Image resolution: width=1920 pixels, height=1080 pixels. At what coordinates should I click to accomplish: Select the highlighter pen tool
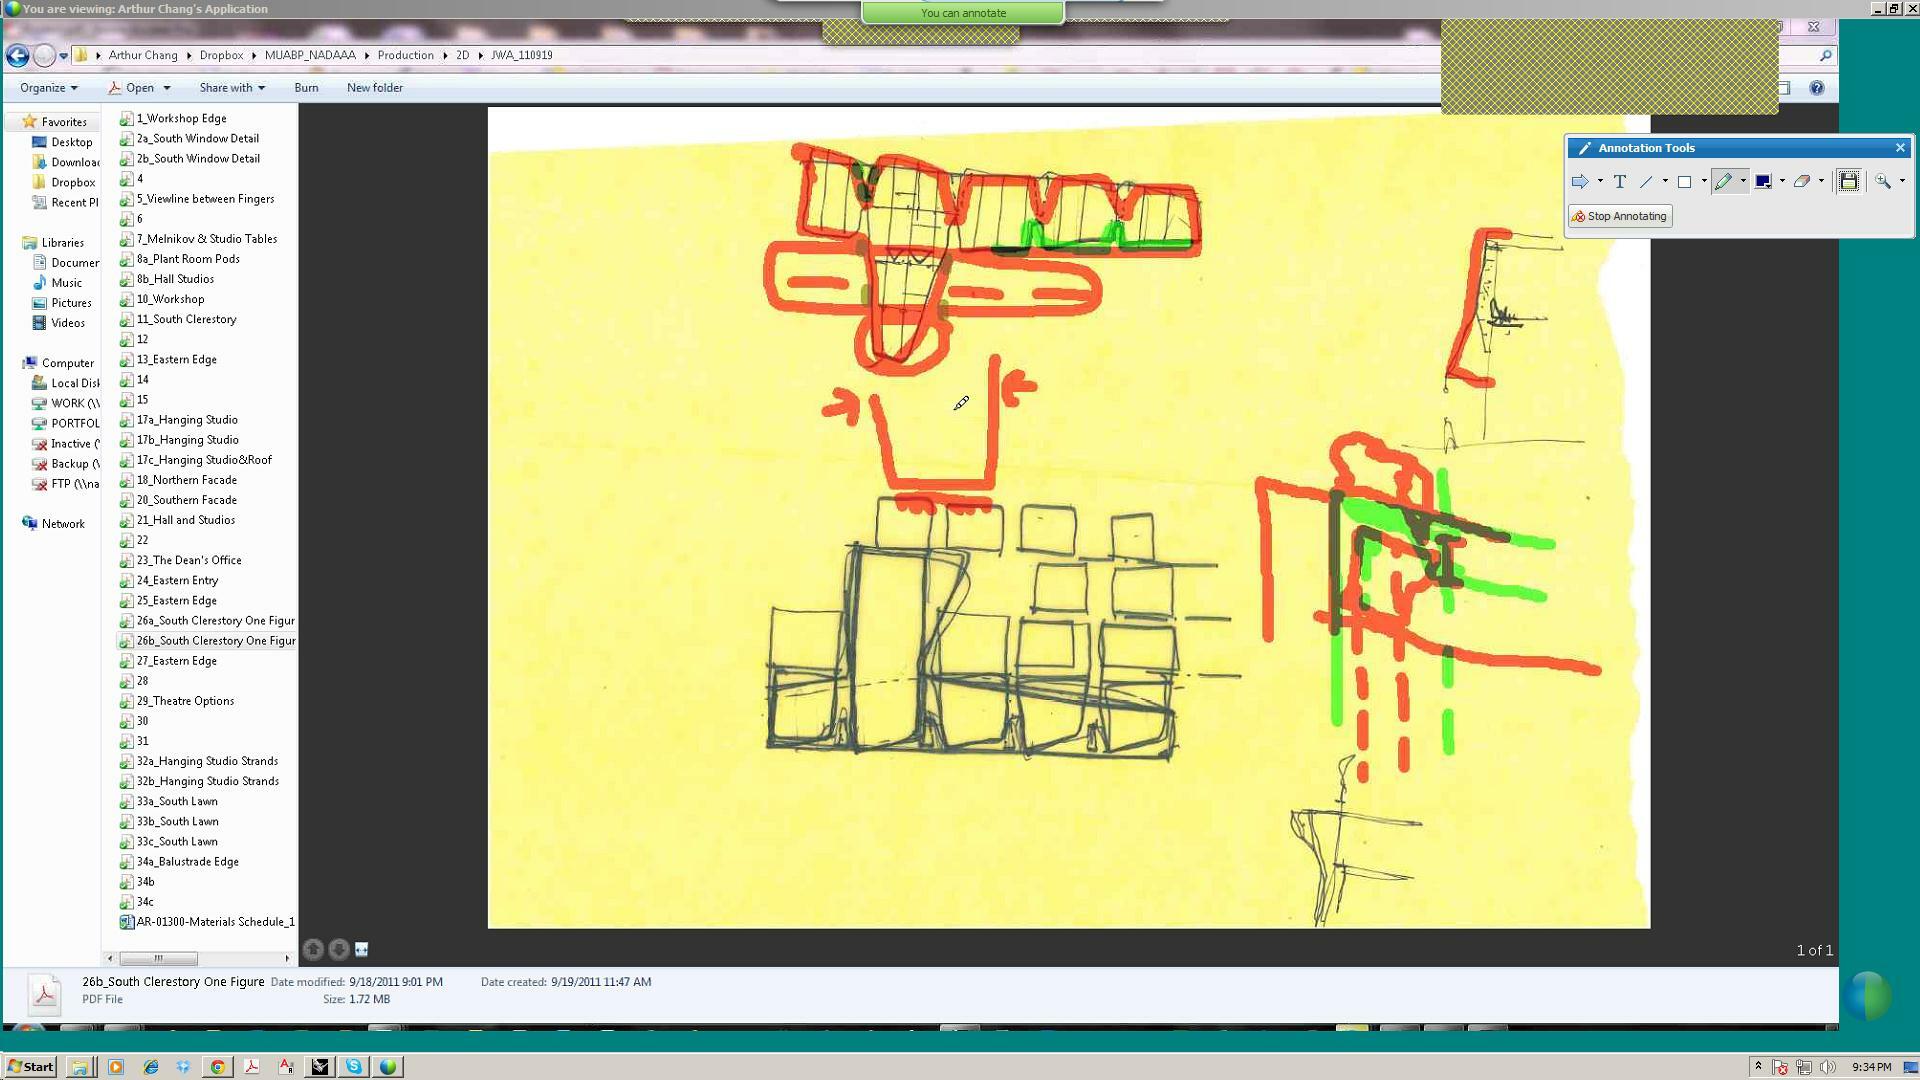tap(1723, 181)
